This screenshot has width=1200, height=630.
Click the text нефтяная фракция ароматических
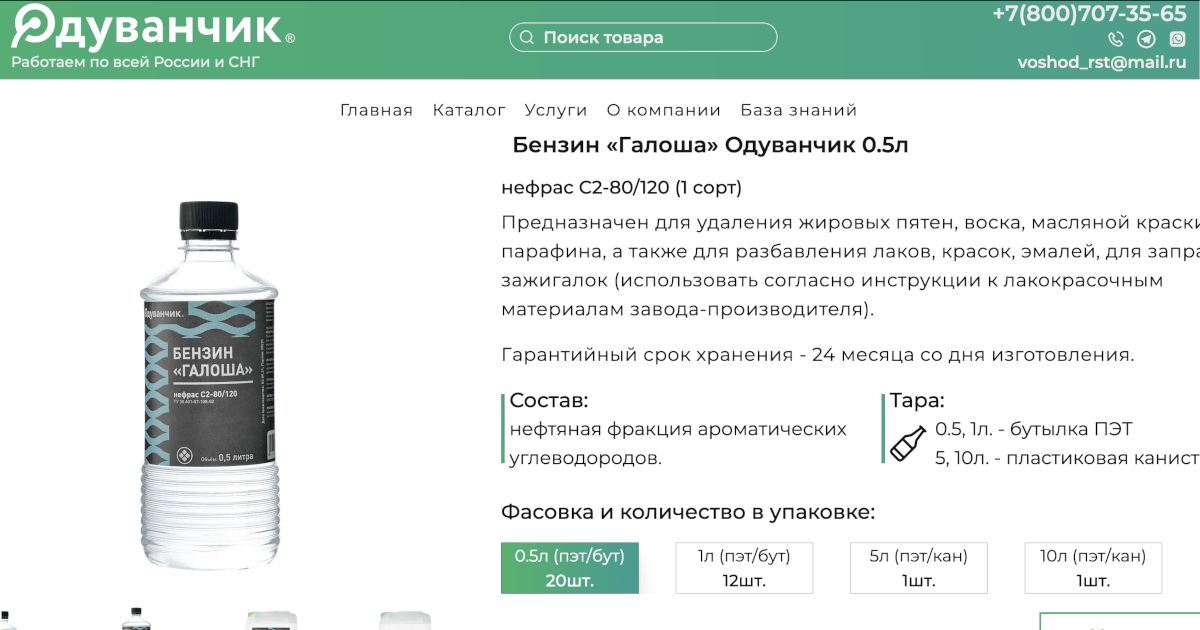tap(678, 430)
